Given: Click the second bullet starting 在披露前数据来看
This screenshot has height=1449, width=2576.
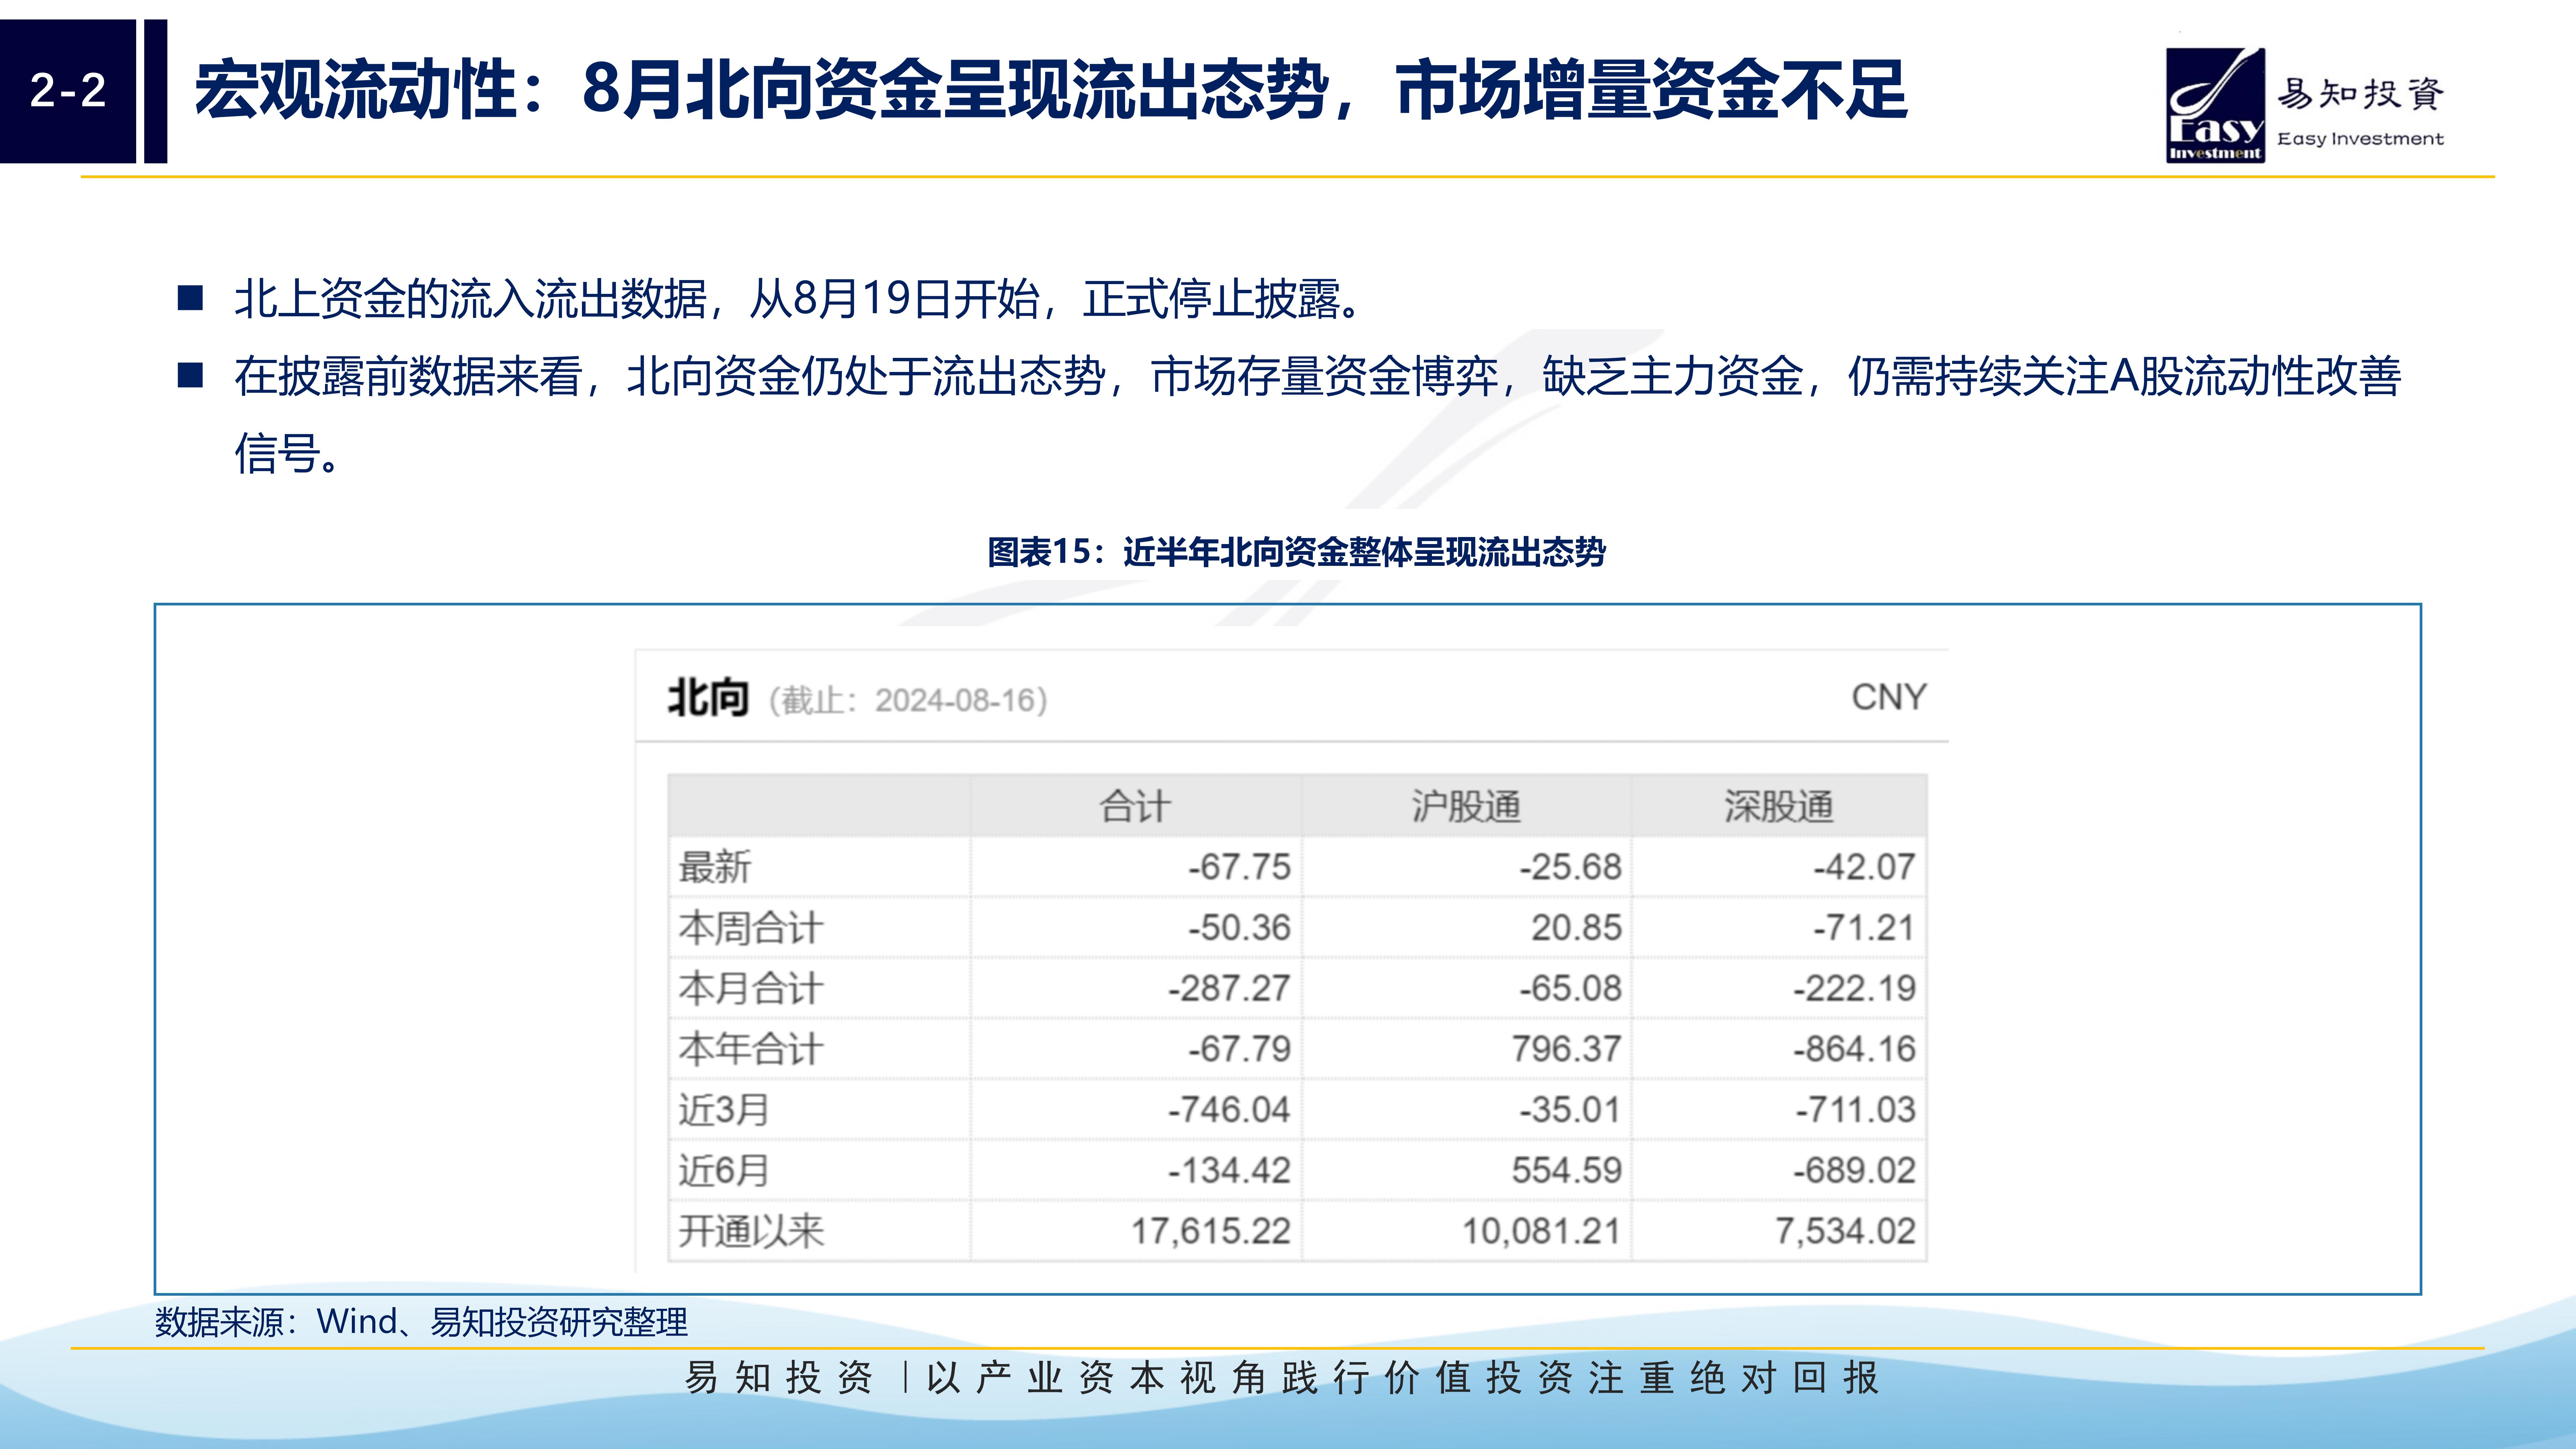Looking at the screenshot, I should tap(1317, 414).
